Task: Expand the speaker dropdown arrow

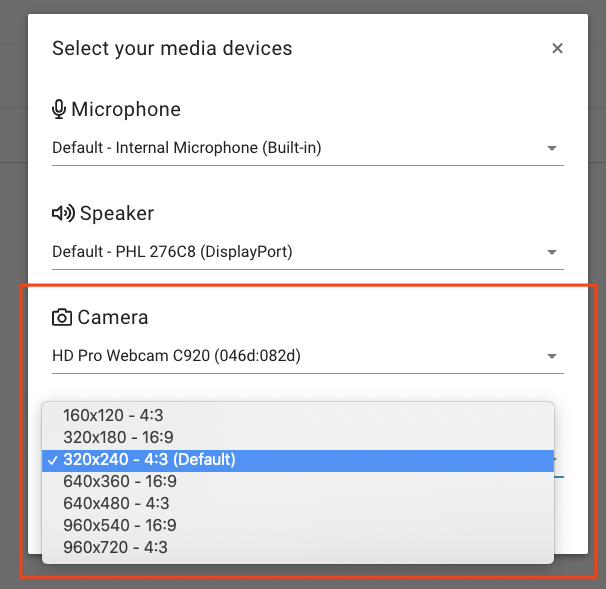Action: click(x=552, y=252)
